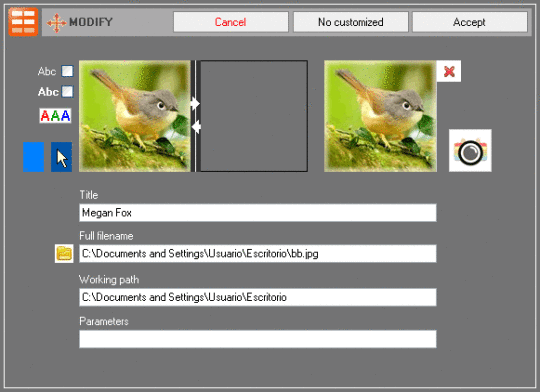Click the Modify move-arrows icon

pyautogui.click(x=56, y=23)
